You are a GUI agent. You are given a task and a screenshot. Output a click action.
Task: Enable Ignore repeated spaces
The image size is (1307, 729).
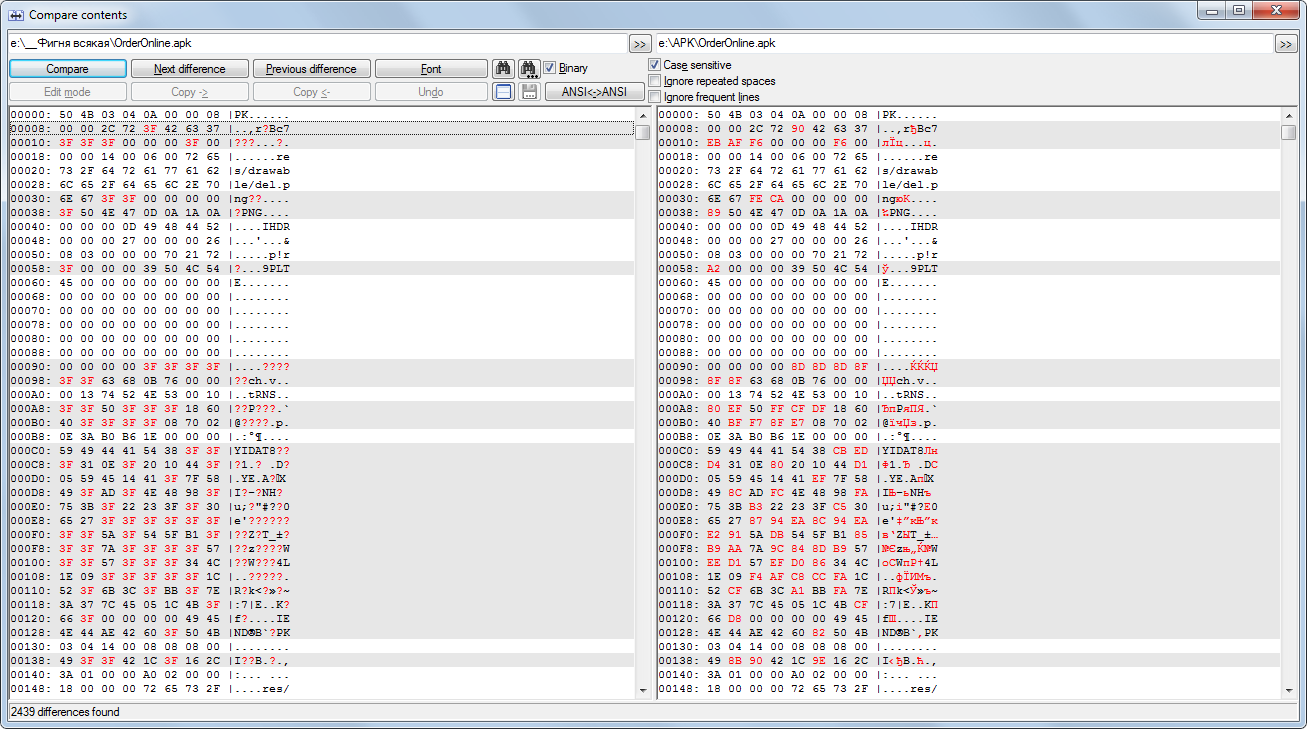tap(655, 81)
